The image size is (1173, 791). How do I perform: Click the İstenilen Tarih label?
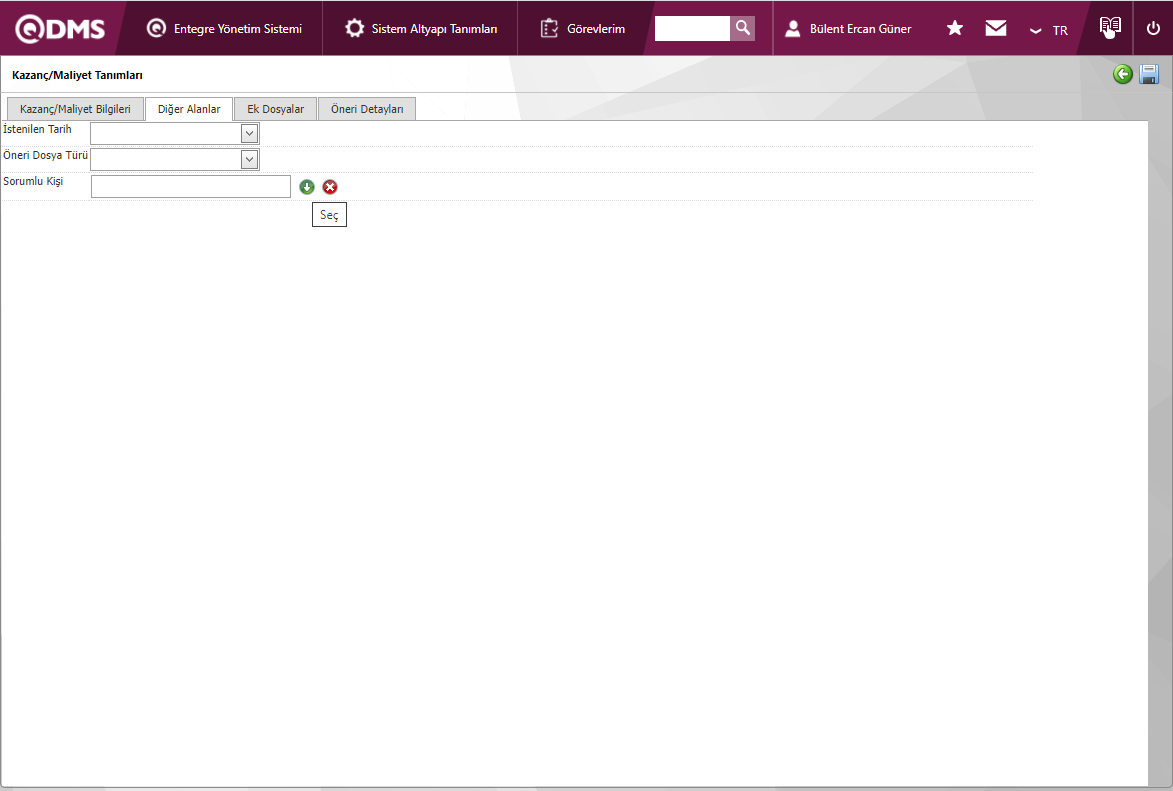point(37,129)
